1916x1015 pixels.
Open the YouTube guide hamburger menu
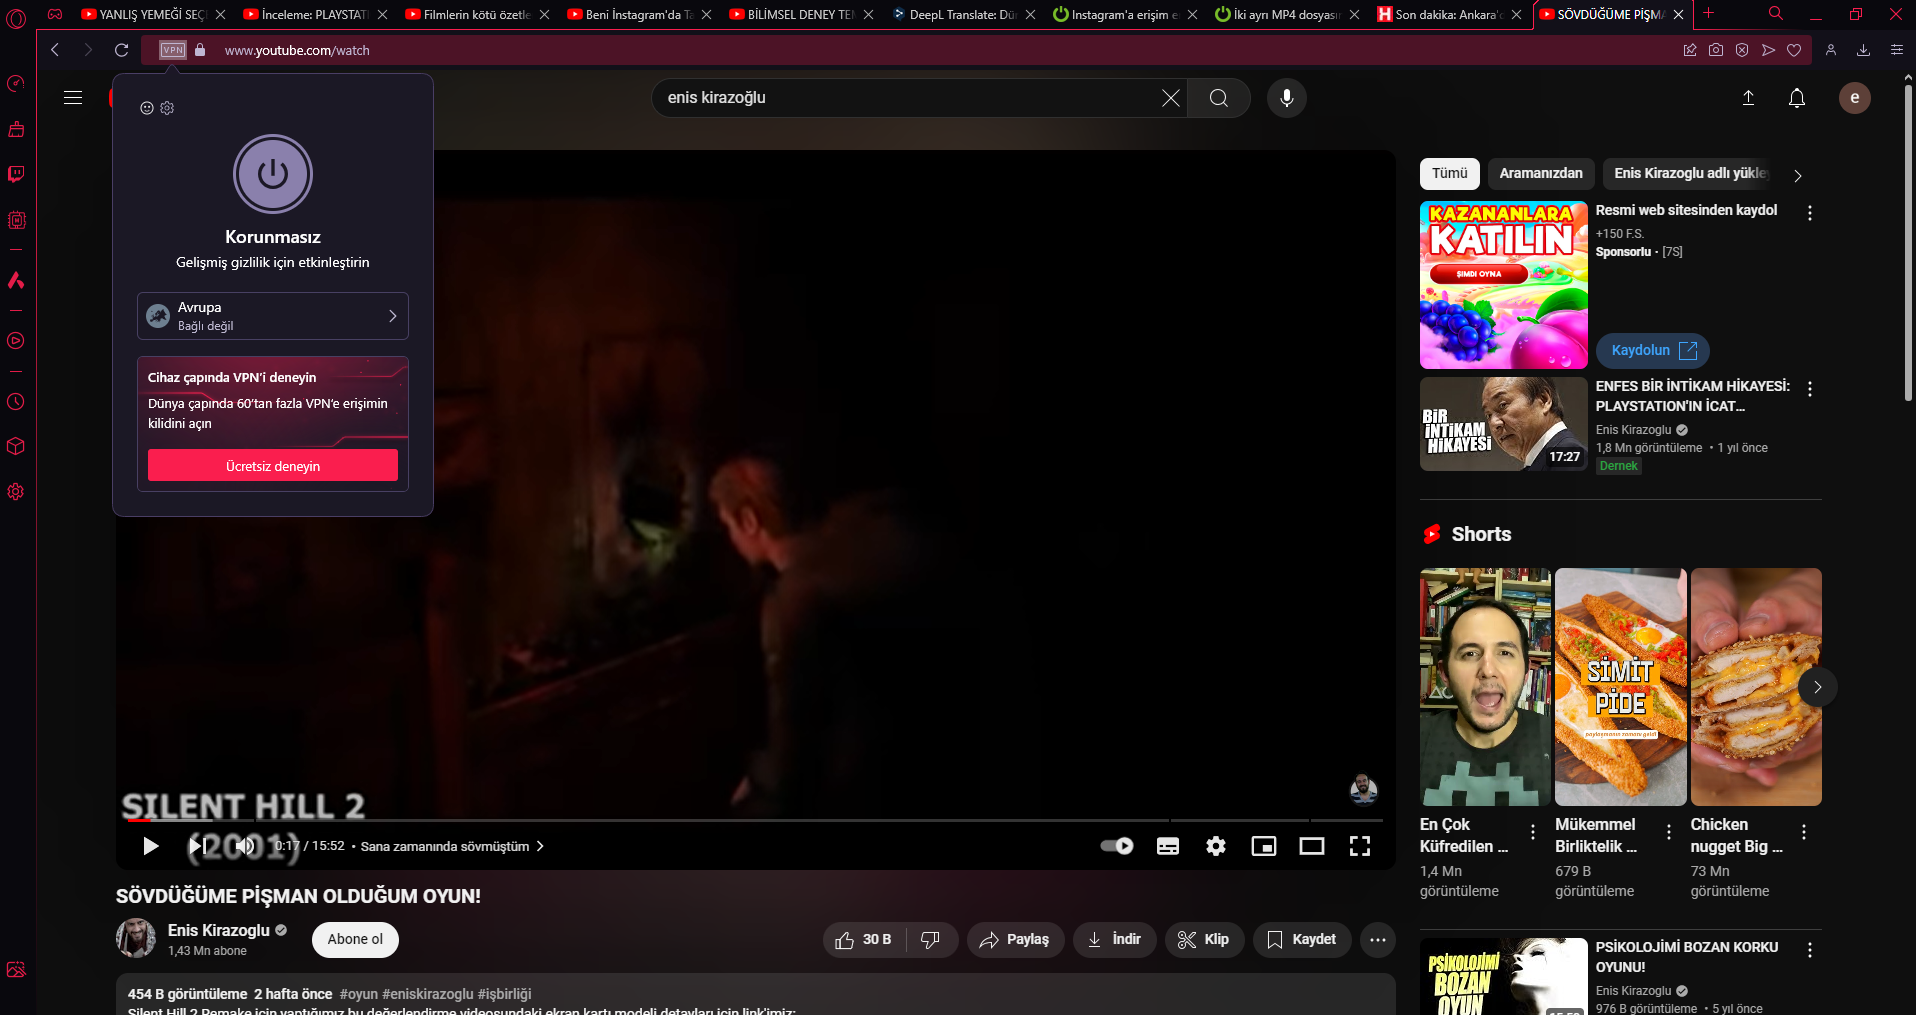tap(73, 98)
